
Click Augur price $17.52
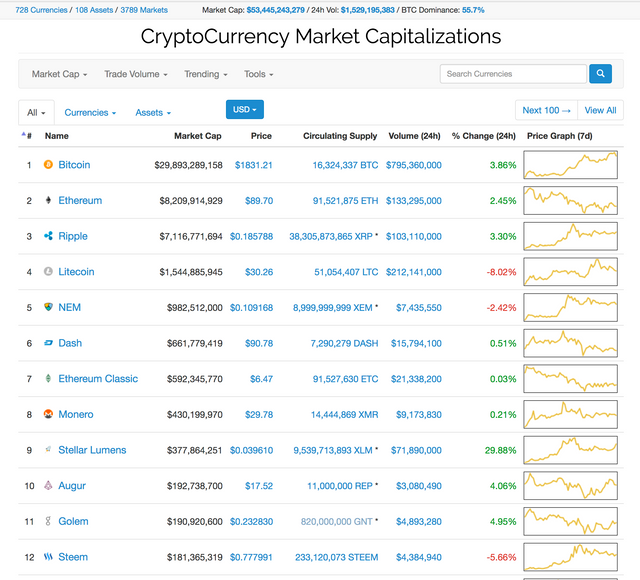[x=259, y=486]
